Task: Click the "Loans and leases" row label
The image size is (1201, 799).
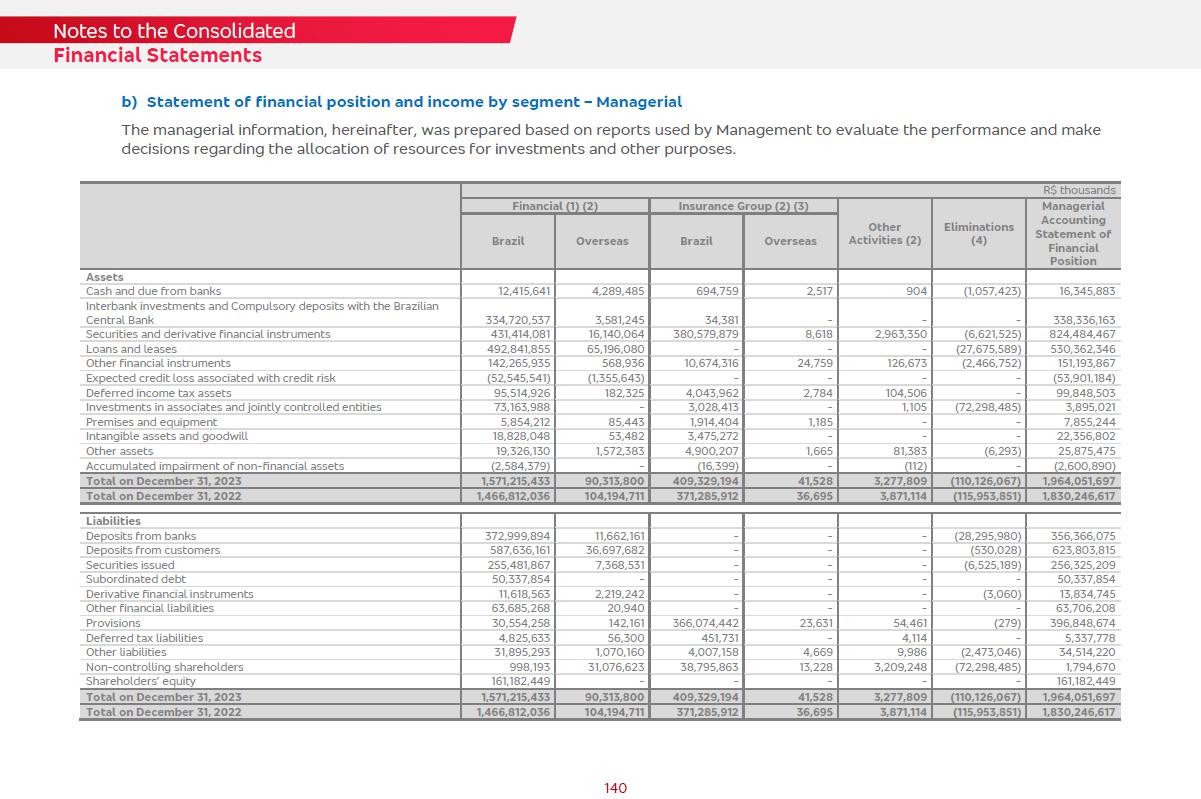Action: click(131, 349)
